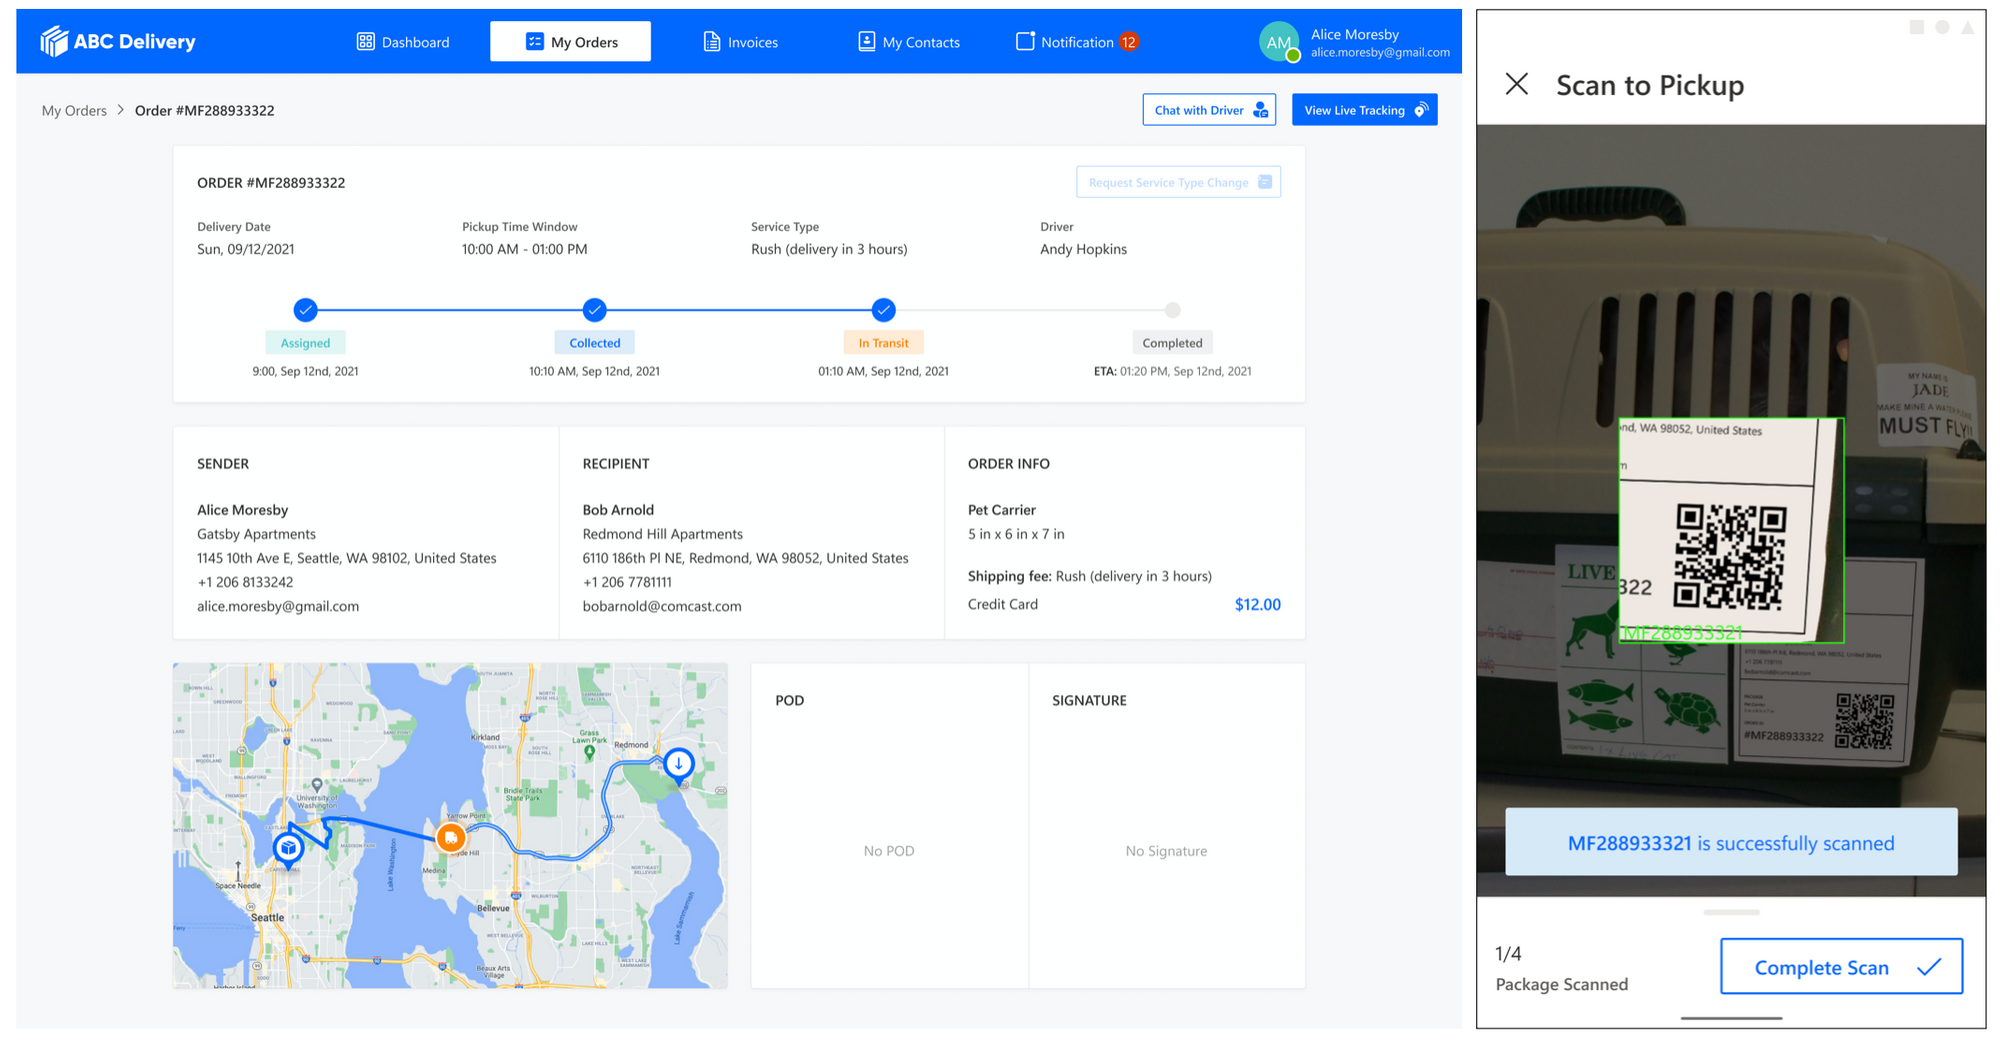
Task: Open the My Contacts tab
Action: pyautogui.click(x=909, y=42)
